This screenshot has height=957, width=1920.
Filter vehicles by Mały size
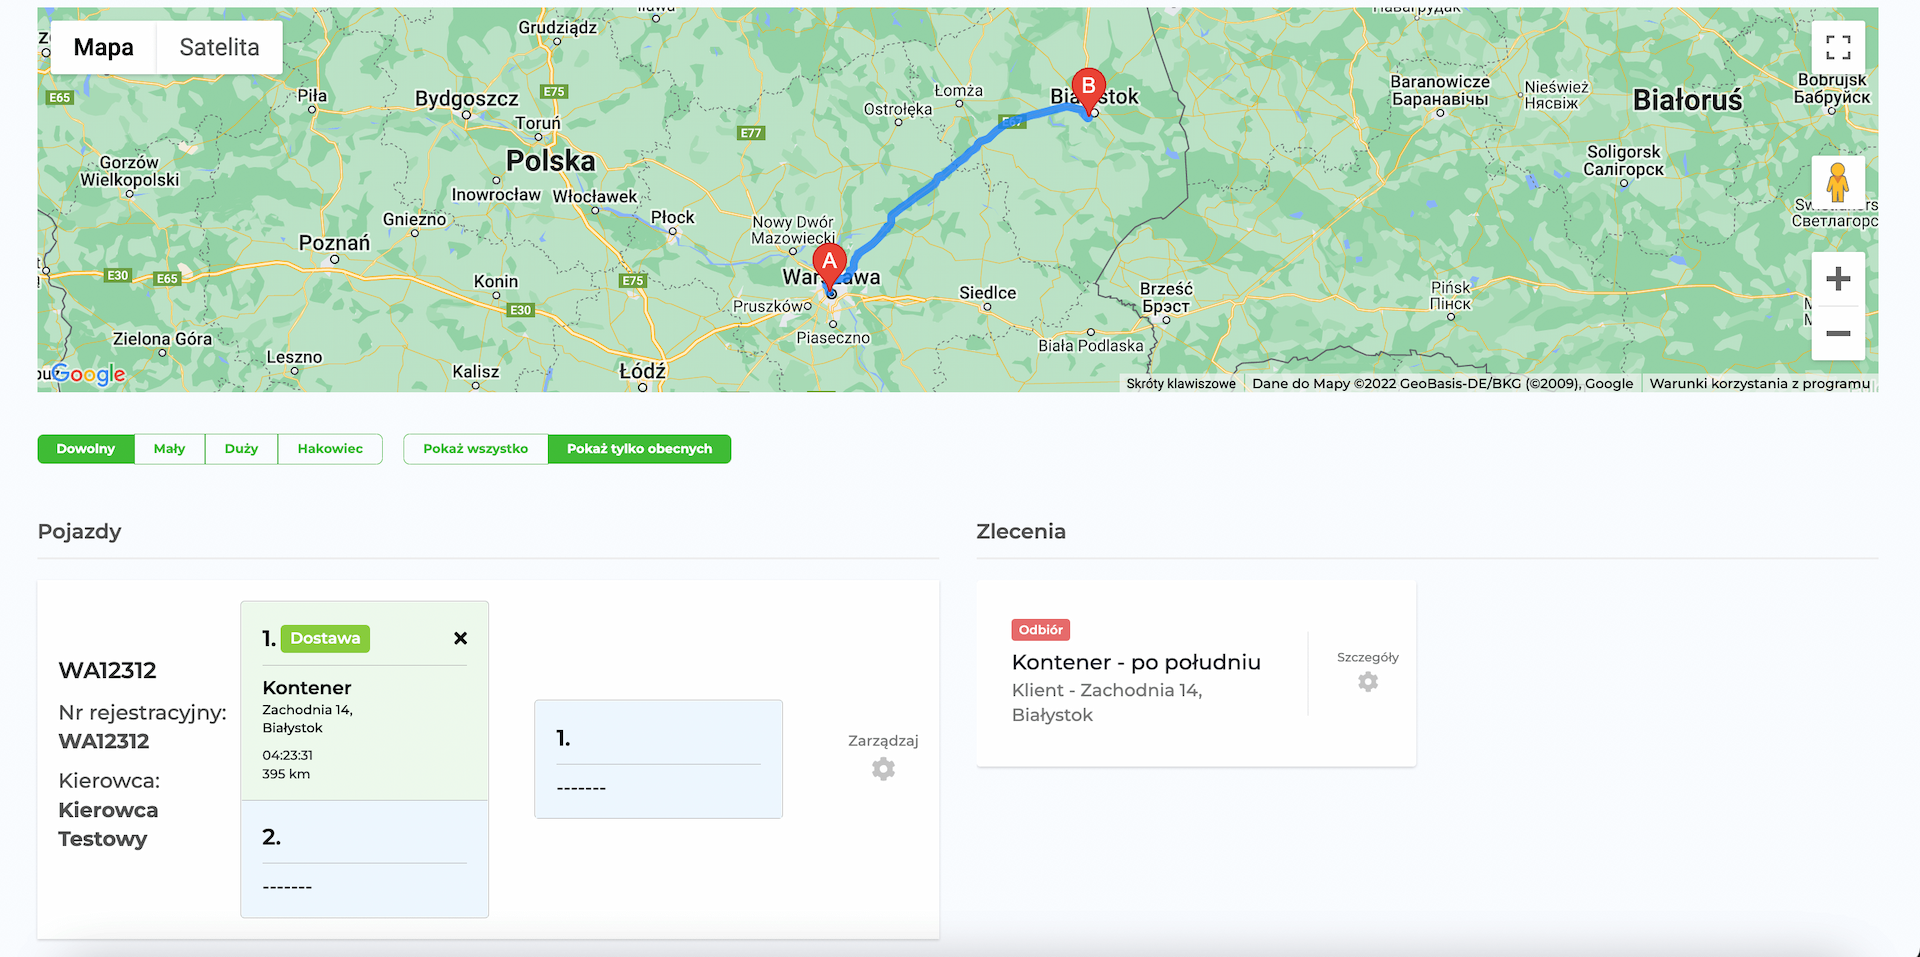[169, 449]
